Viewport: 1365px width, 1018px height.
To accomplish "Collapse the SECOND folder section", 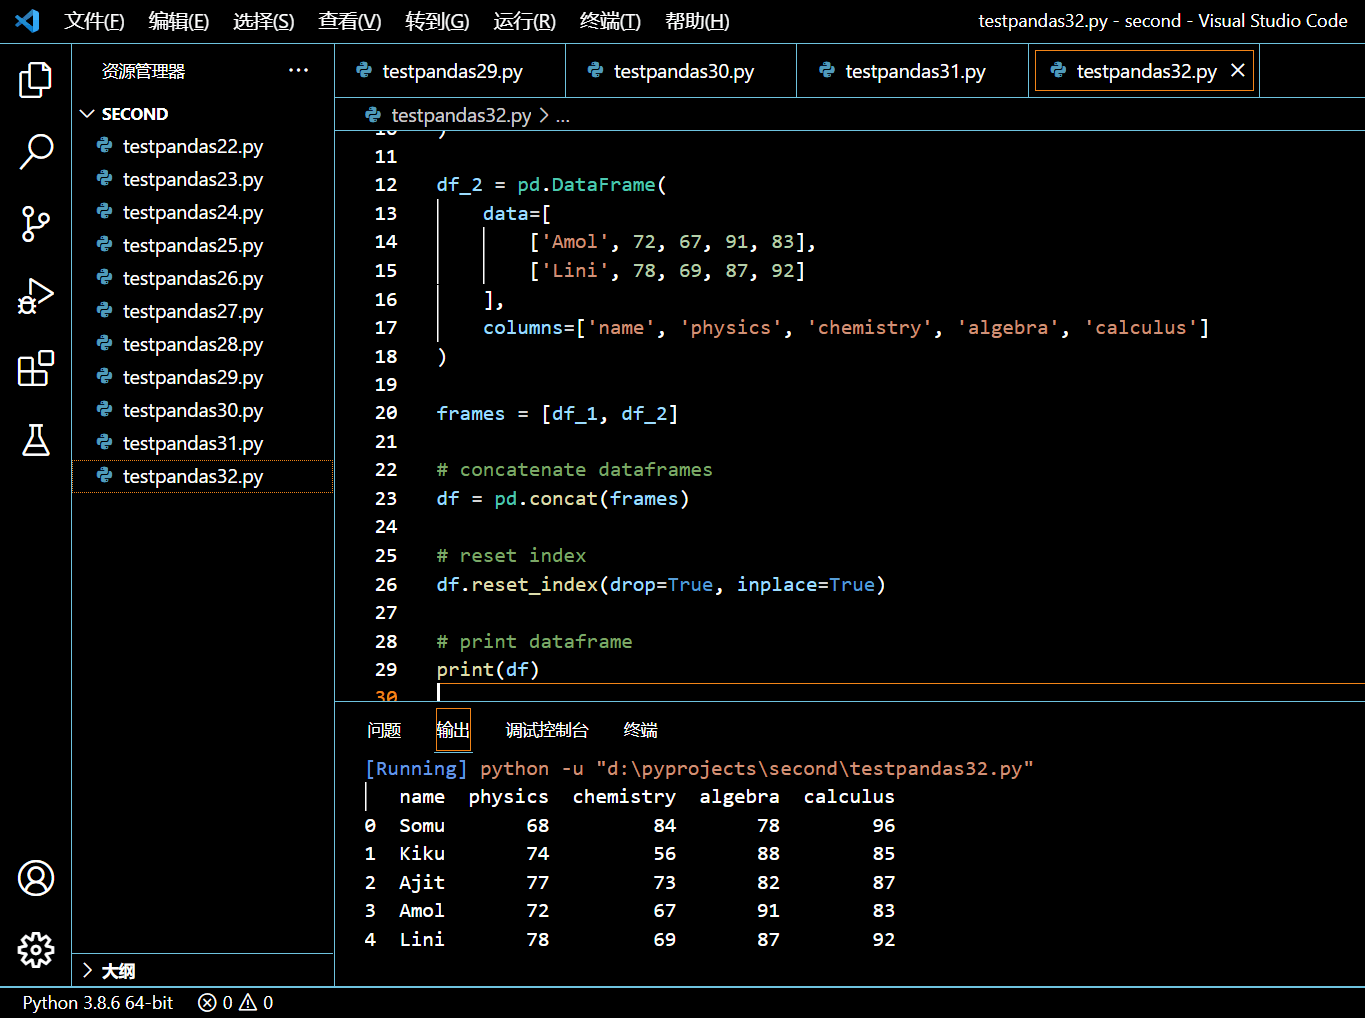I will click(x=88, y=114).
